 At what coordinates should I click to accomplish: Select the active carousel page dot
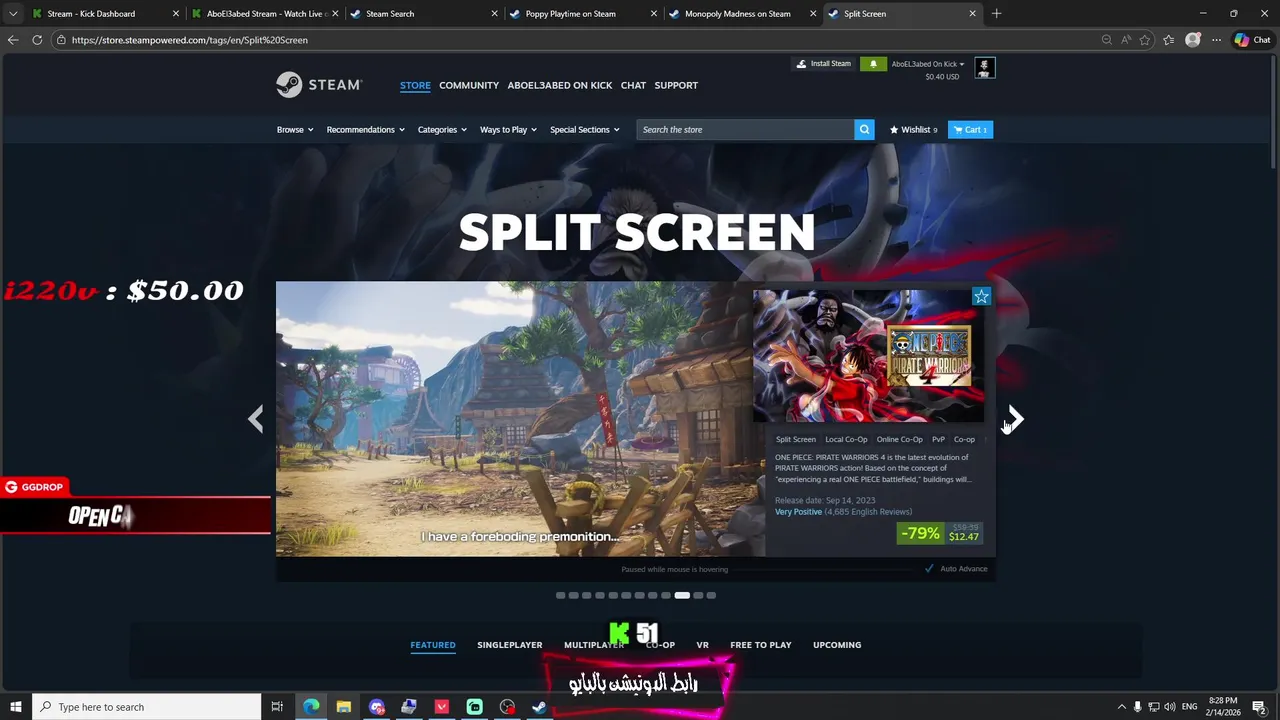click(682, 595)
